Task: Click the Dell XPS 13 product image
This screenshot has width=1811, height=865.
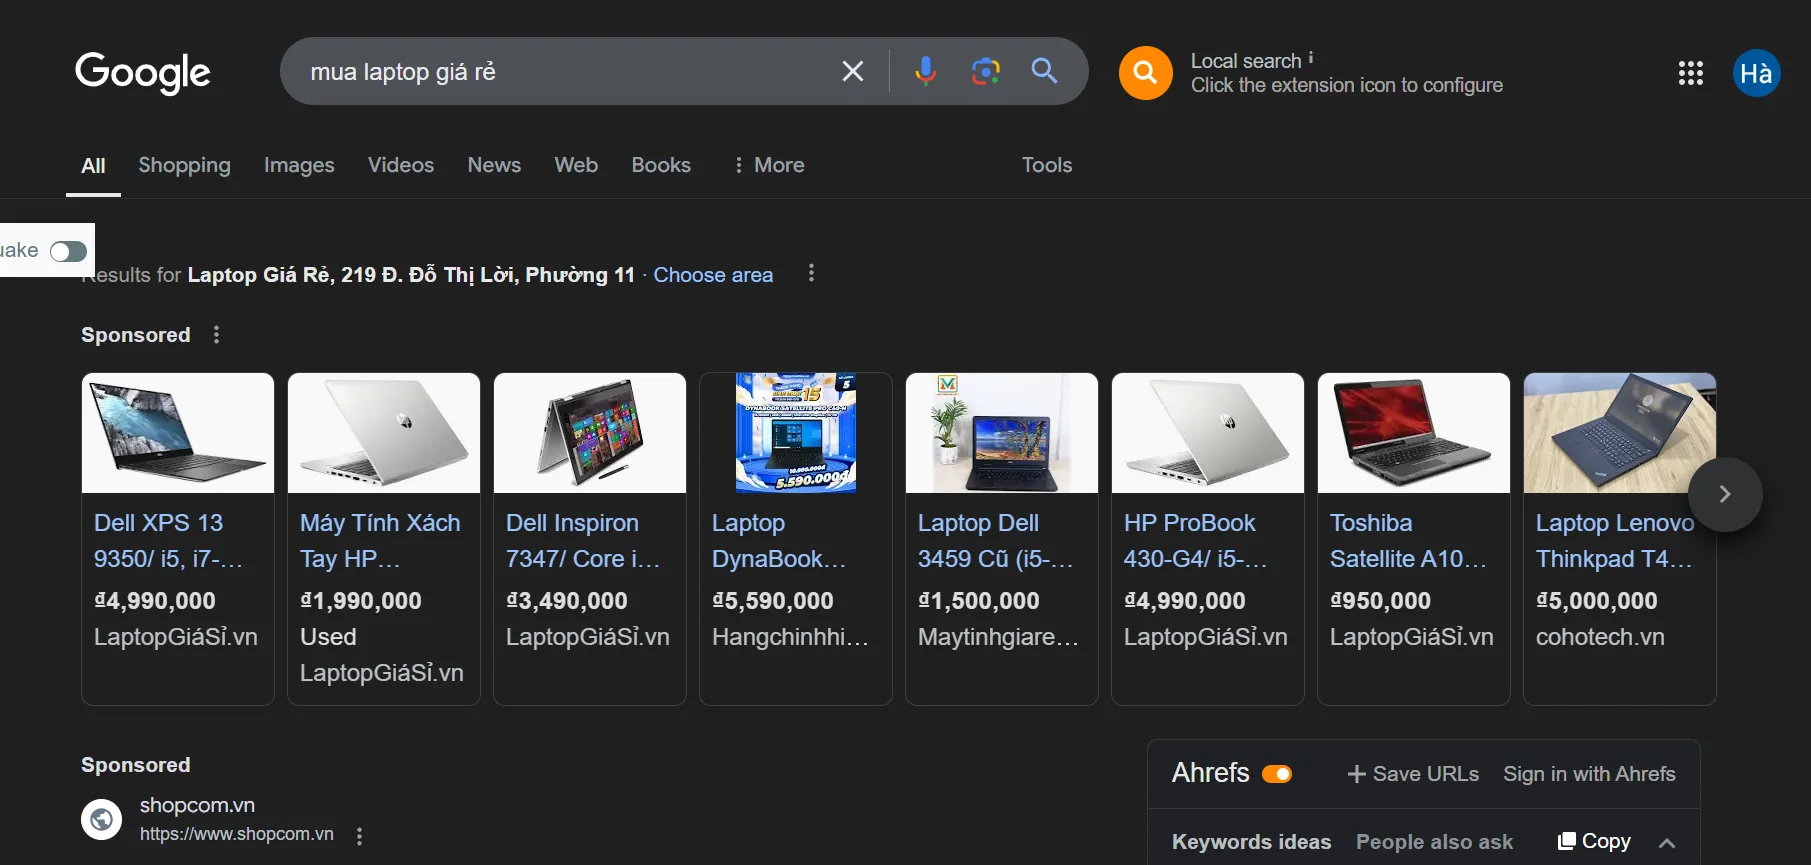Action: tap(178, 433)
